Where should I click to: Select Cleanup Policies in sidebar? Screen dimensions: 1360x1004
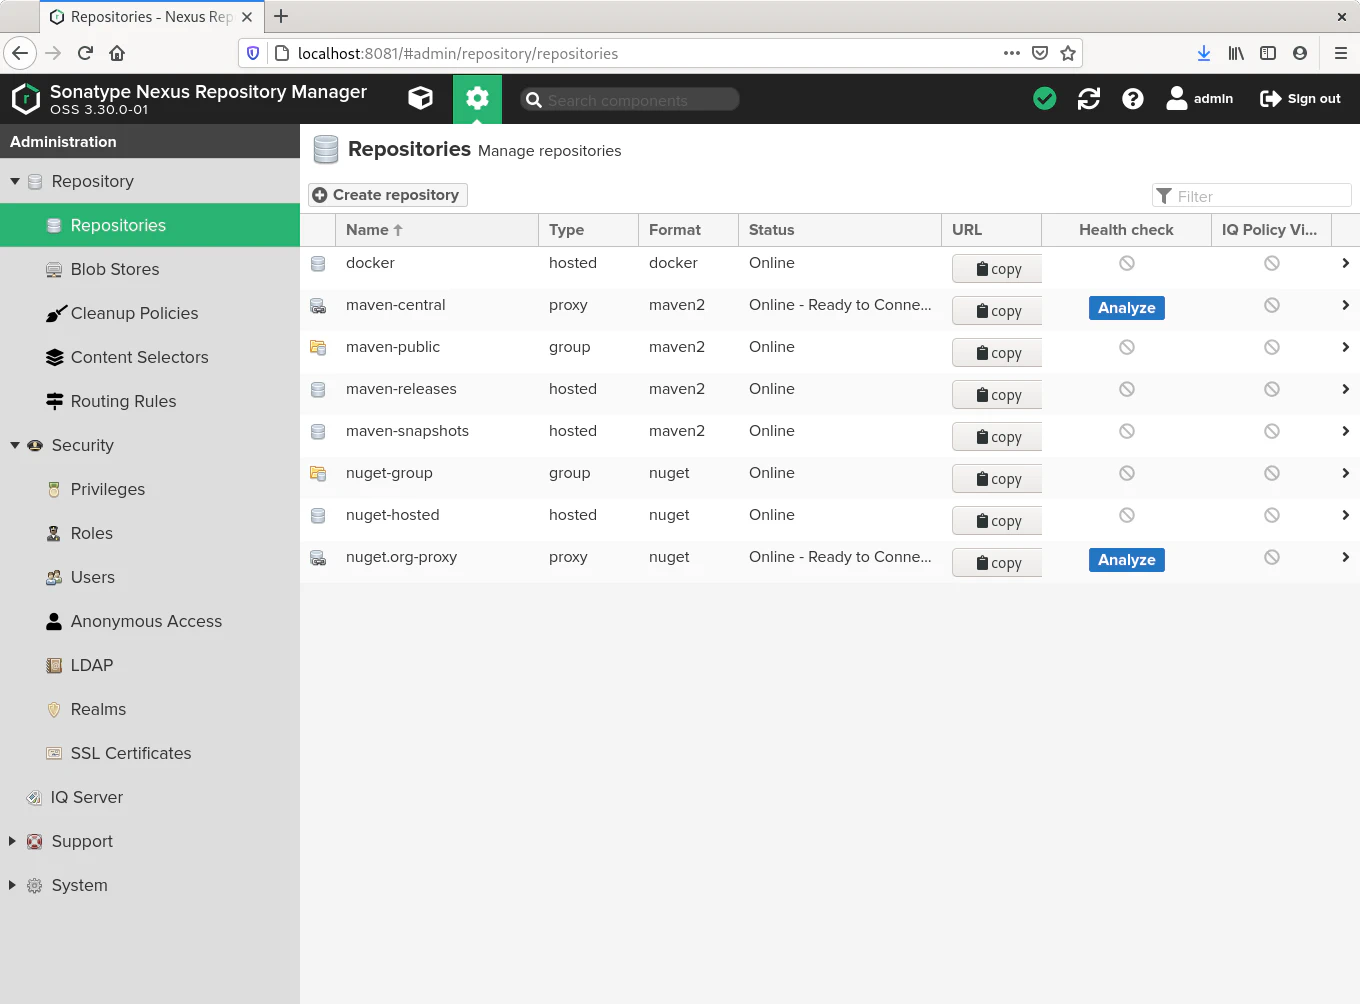(134, 313)
